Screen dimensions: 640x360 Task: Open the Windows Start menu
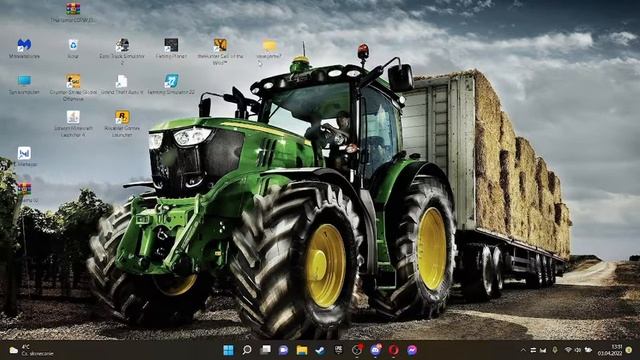click(x=228, y=350)
